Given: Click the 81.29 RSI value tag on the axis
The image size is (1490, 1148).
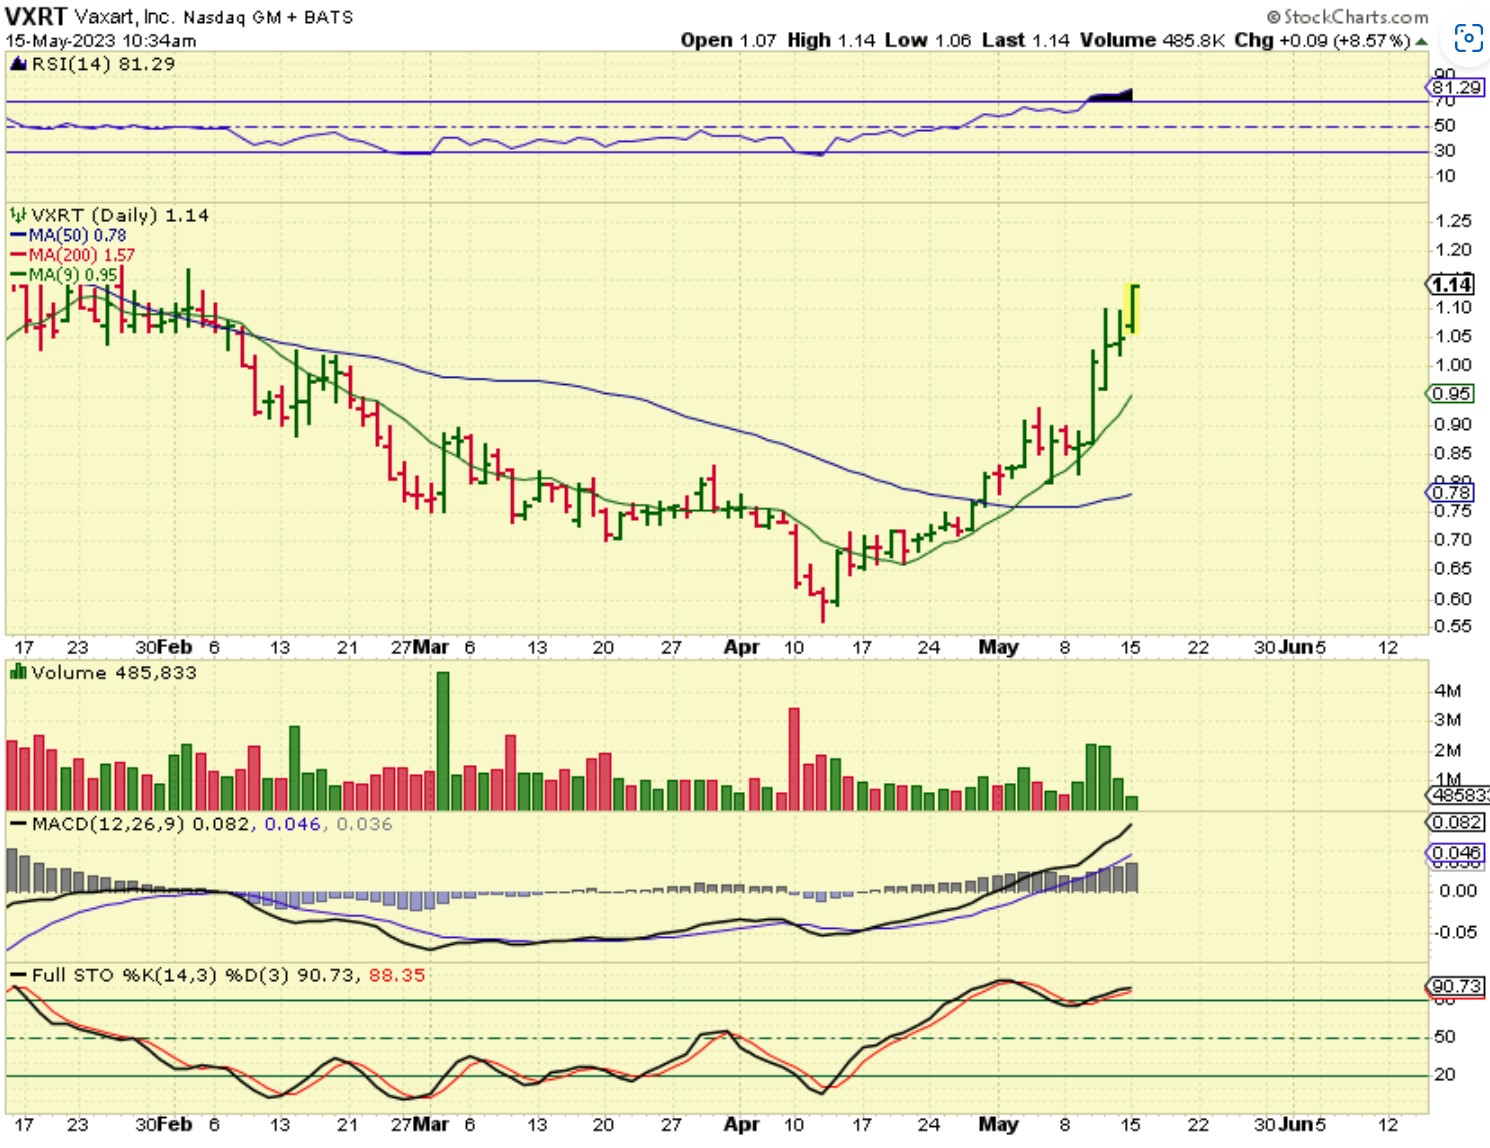Looking at the screenshot, I should [1456, 88].
